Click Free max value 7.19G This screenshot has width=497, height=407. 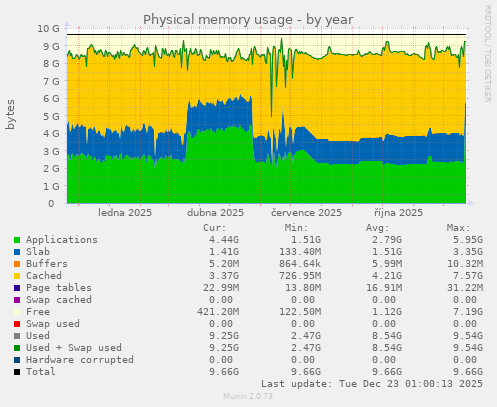pos(468,312)
